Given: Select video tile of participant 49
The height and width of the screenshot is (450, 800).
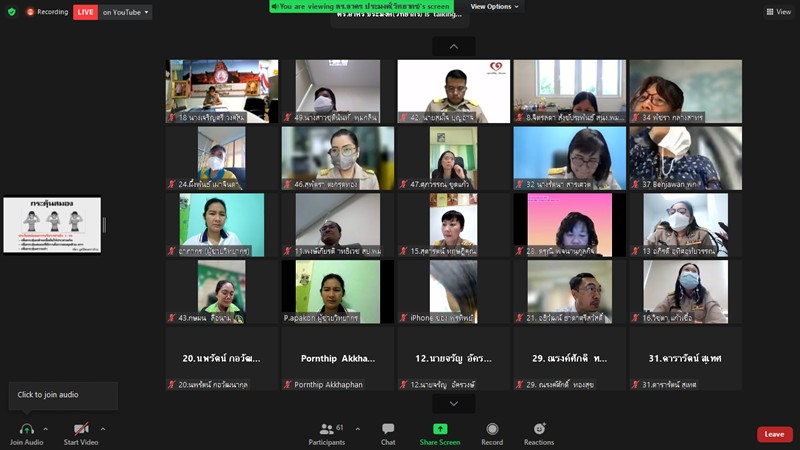Looking at the screenshot, I should pyautogui.click(x=338, y=91).
